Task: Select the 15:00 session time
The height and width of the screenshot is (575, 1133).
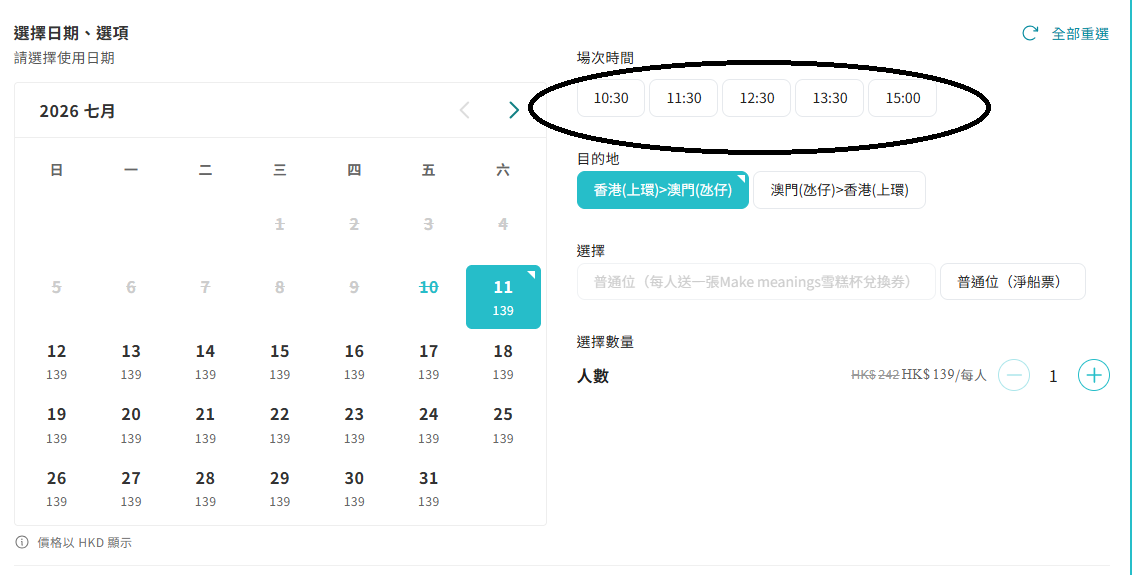Action: [x=902, y=98]
